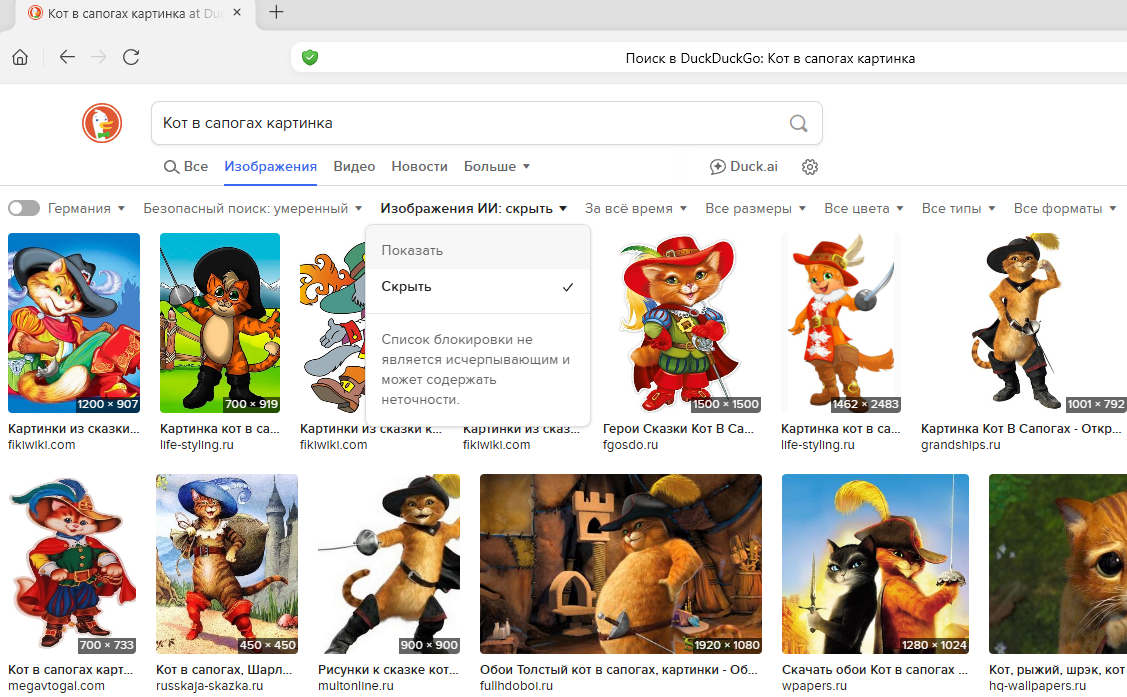
Task: Choose Показать in AI images menu
Action: [x=478, y=251]
